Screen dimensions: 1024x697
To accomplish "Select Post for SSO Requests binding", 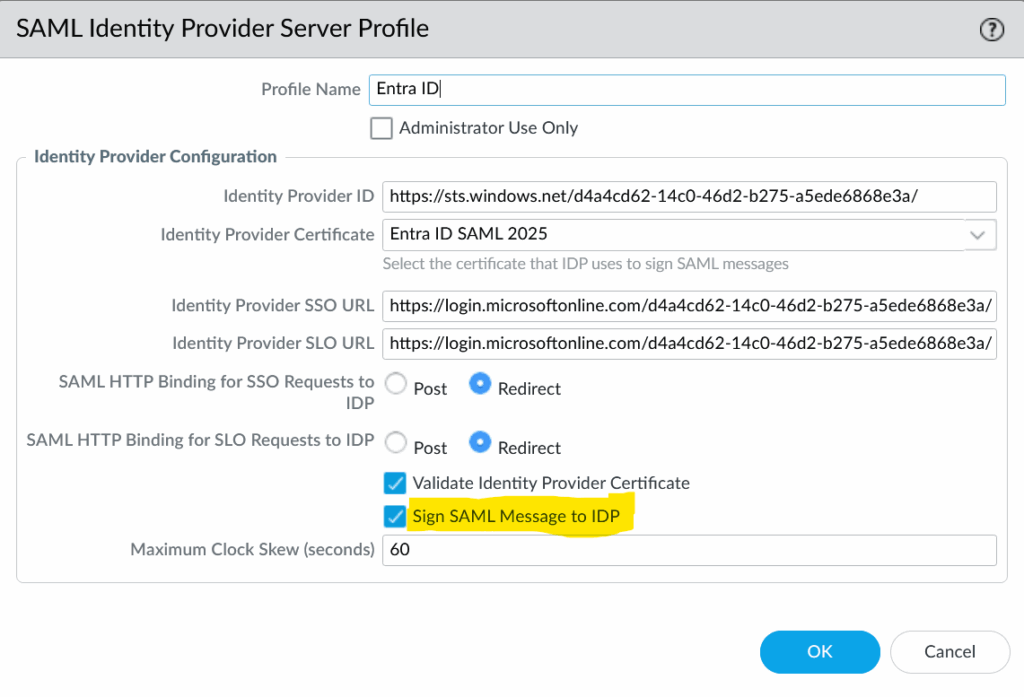I will (397, 386).
